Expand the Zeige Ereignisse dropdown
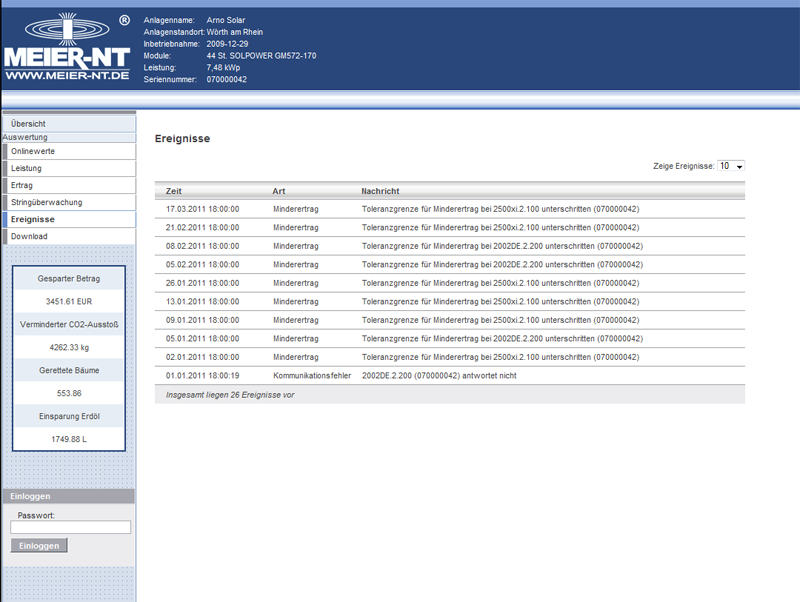Viewport: 800px width, 602px height. [731, 166]
